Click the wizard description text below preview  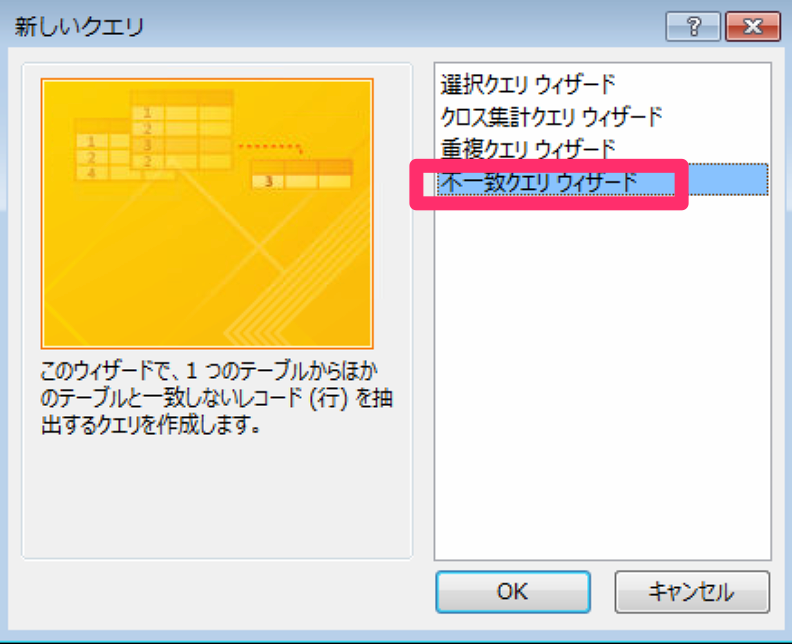point(216,399)
